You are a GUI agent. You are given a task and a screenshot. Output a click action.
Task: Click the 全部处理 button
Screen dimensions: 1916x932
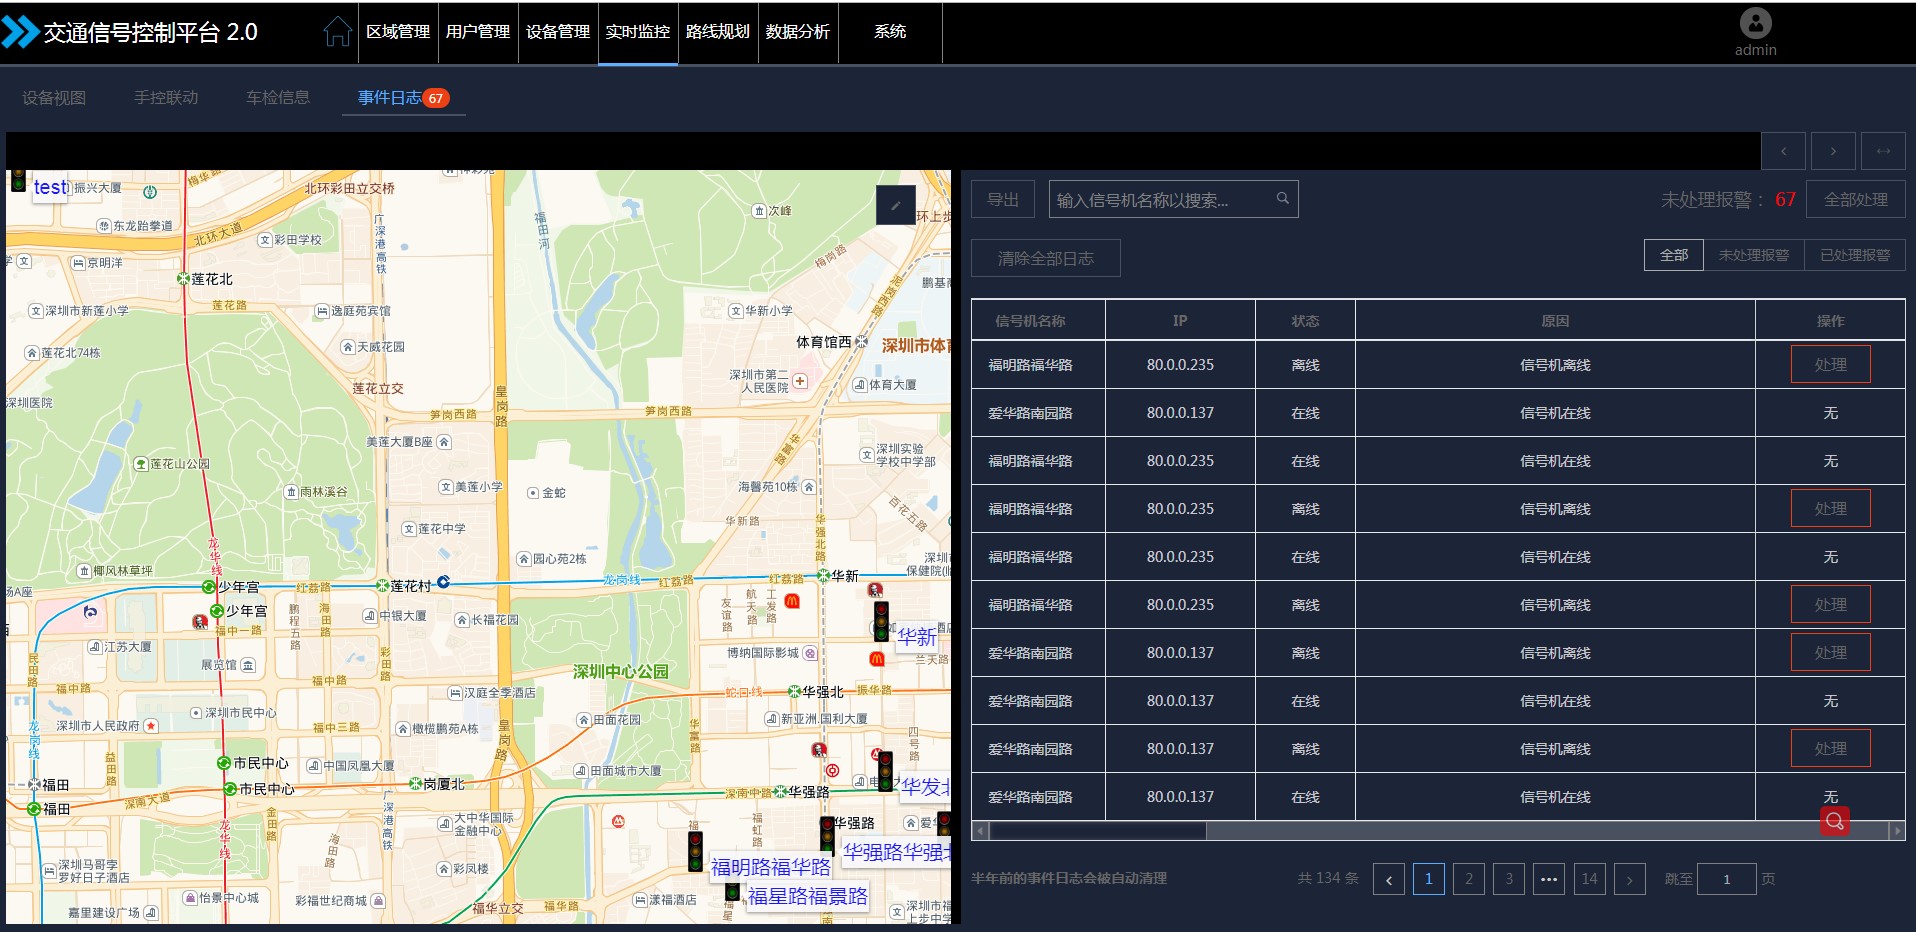1855,199
